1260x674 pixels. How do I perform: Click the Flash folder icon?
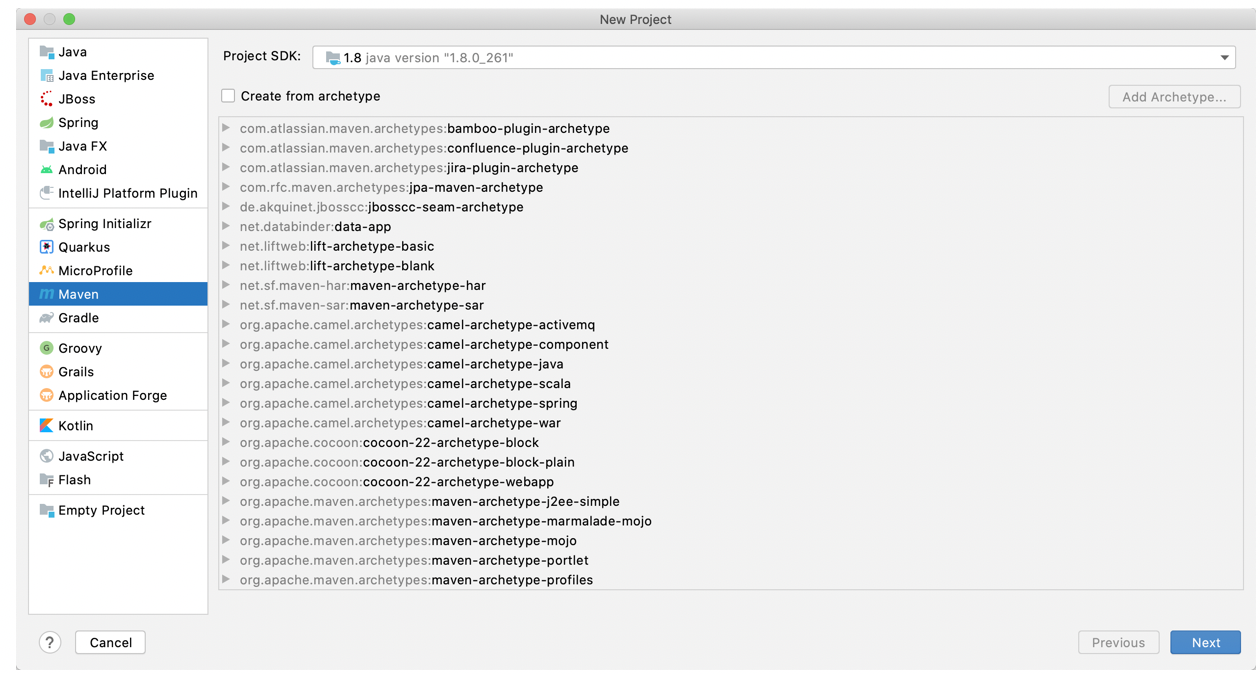(x=46, y=480)
